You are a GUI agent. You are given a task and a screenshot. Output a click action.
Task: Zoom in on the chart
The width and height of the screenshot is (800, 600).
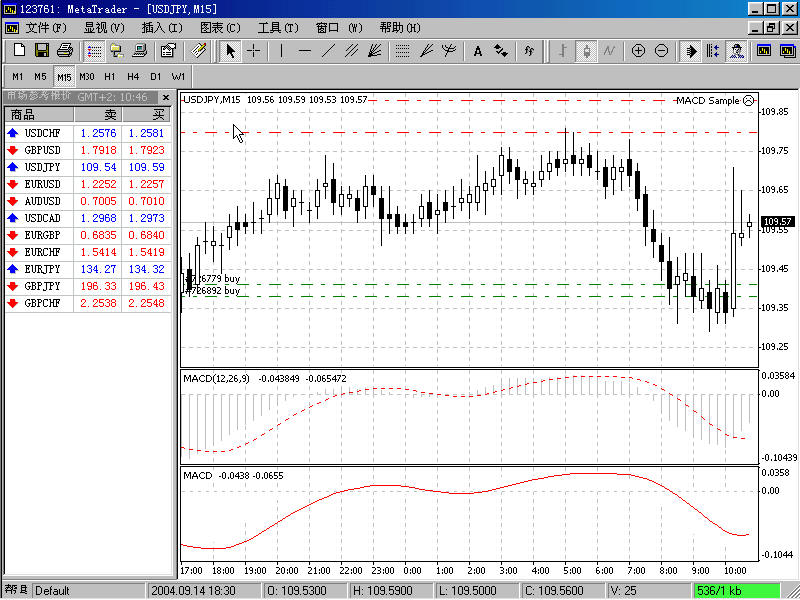638,51
